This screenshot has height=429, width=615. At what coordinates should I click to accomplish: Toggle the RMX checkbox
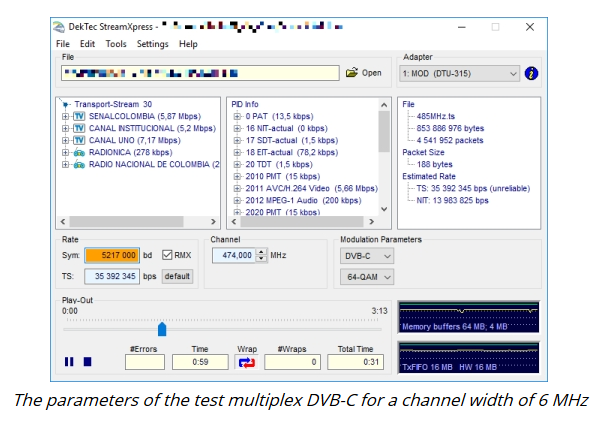tap(167, 255)
